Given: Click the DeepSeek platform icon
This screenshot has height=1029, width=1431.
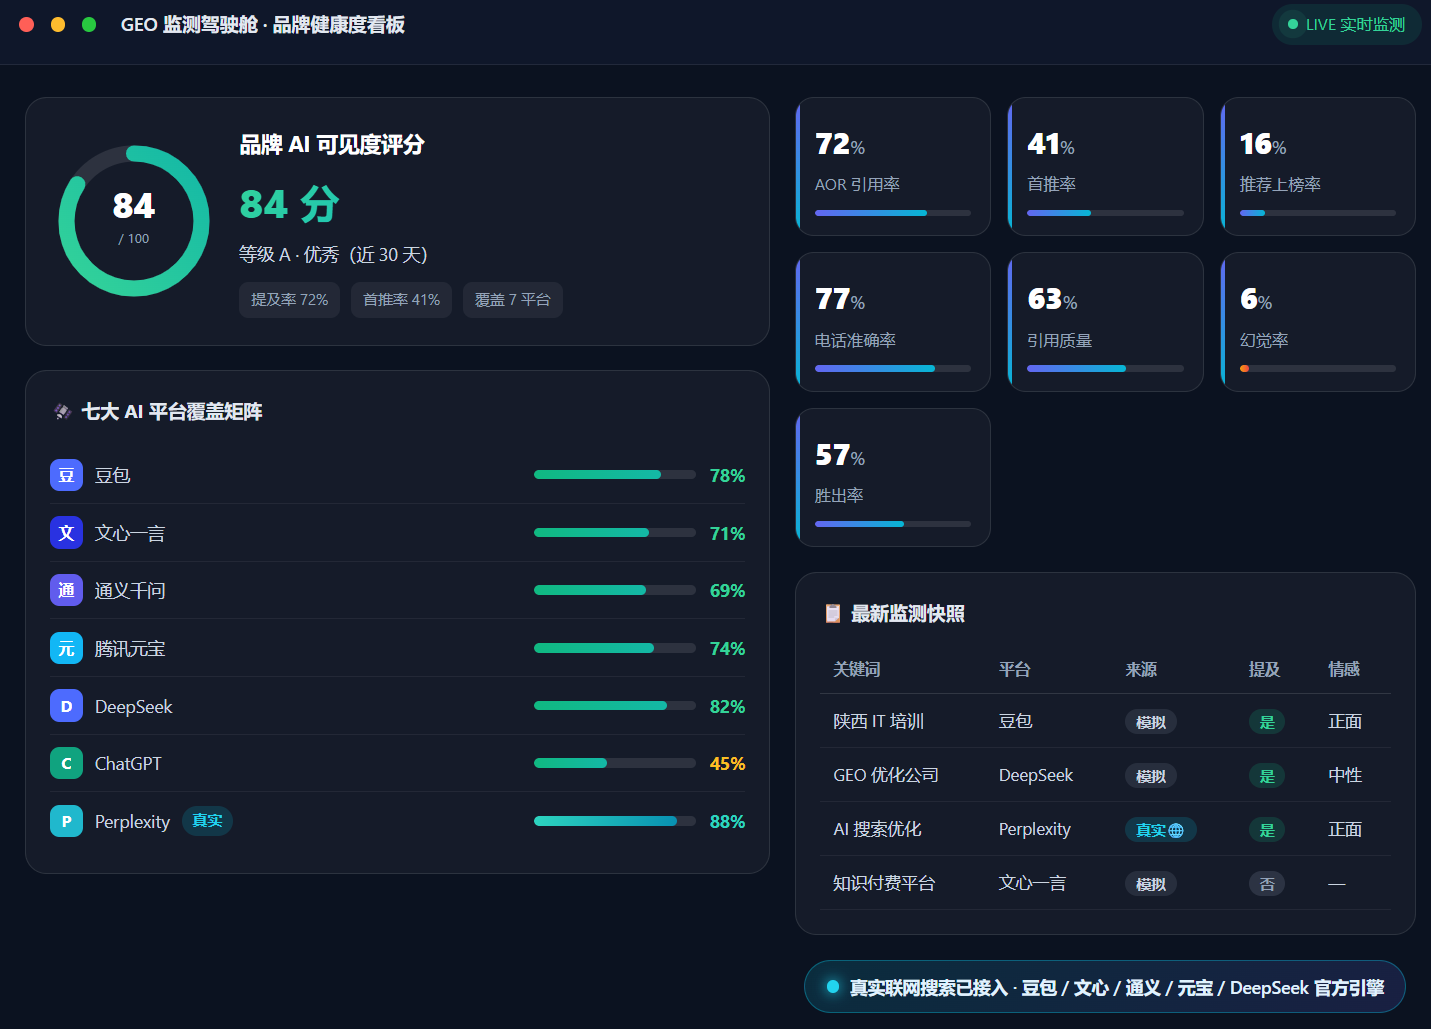Looking at the screenshot, I should 66,706.
